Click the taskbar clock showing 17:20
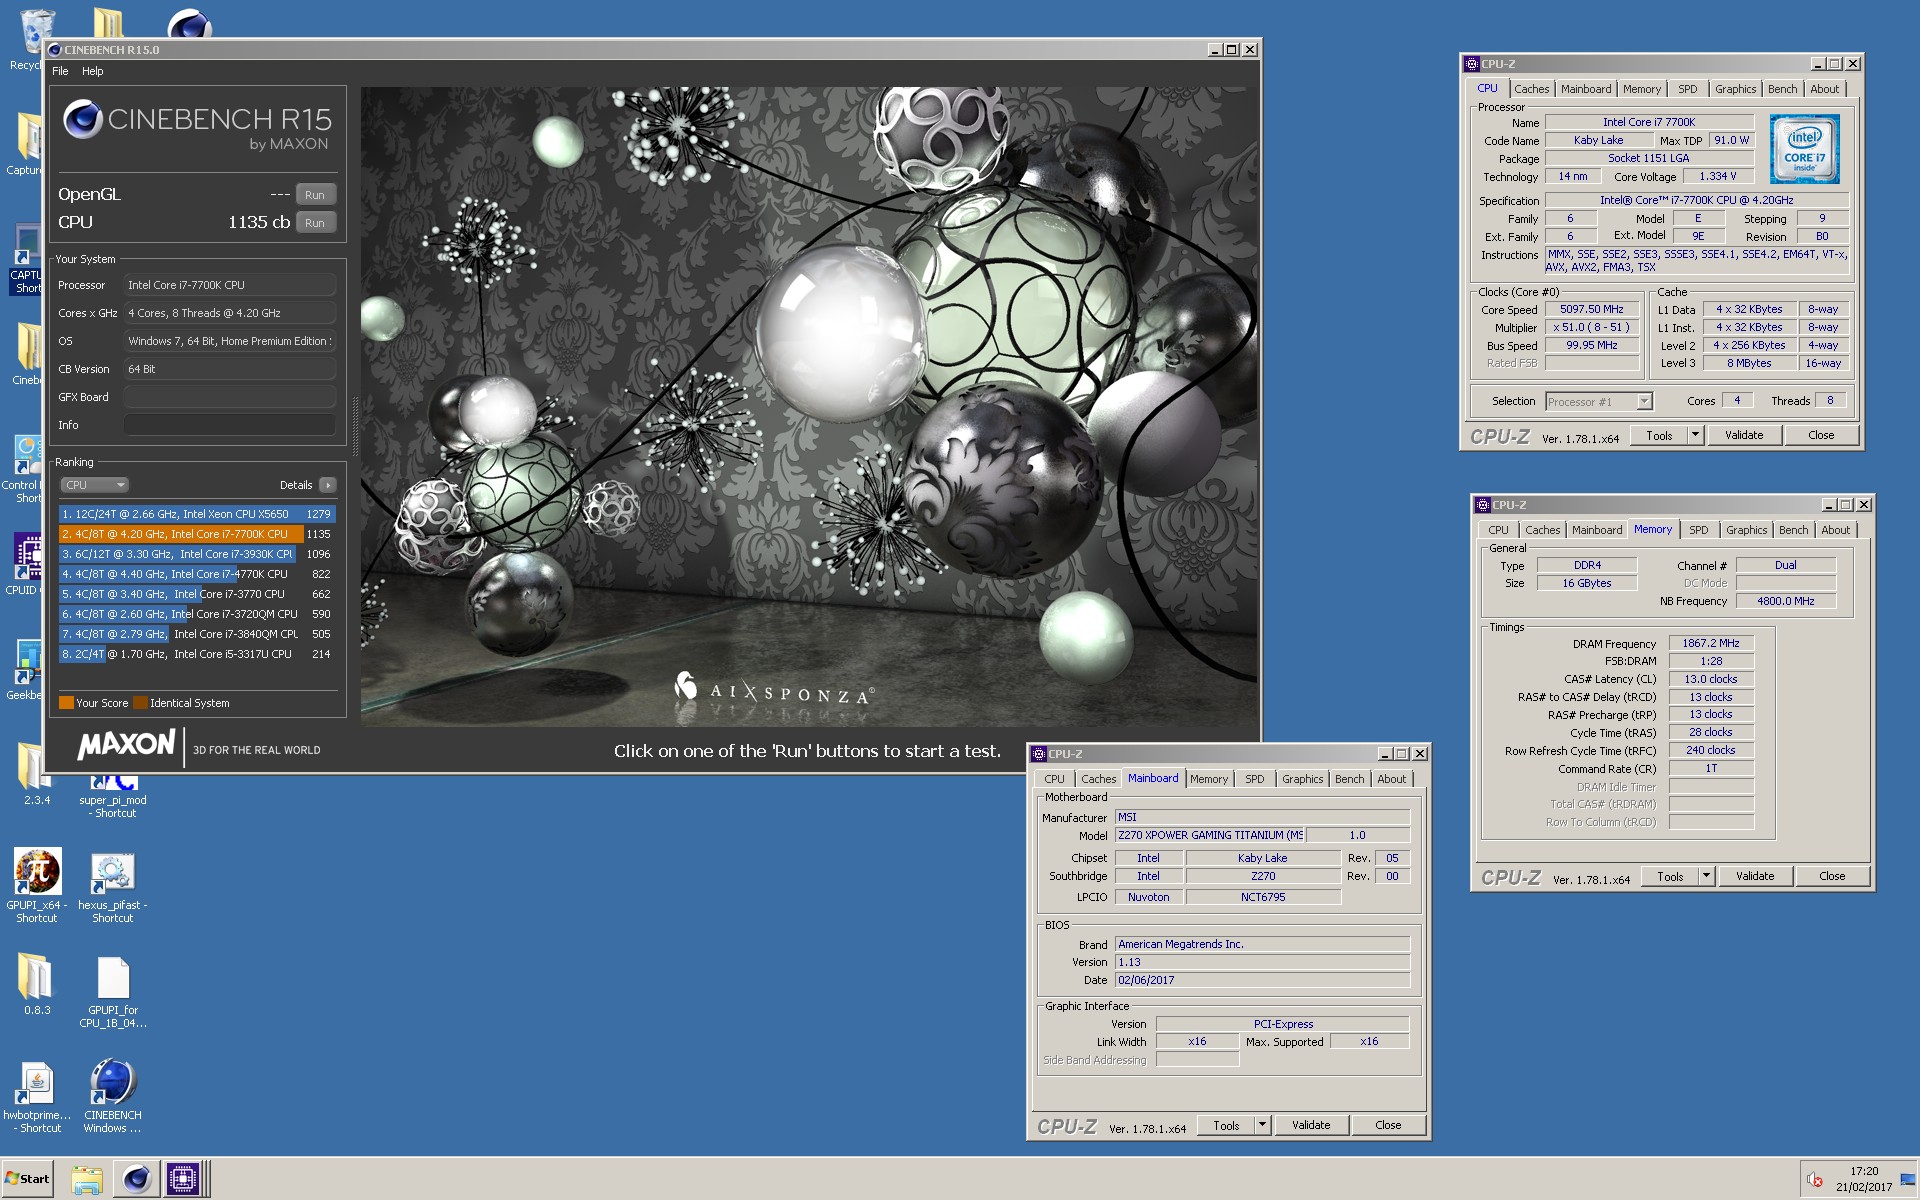This screenshot has width=1920, height=1200. pyautogui.click(x=1863, y=1171)
